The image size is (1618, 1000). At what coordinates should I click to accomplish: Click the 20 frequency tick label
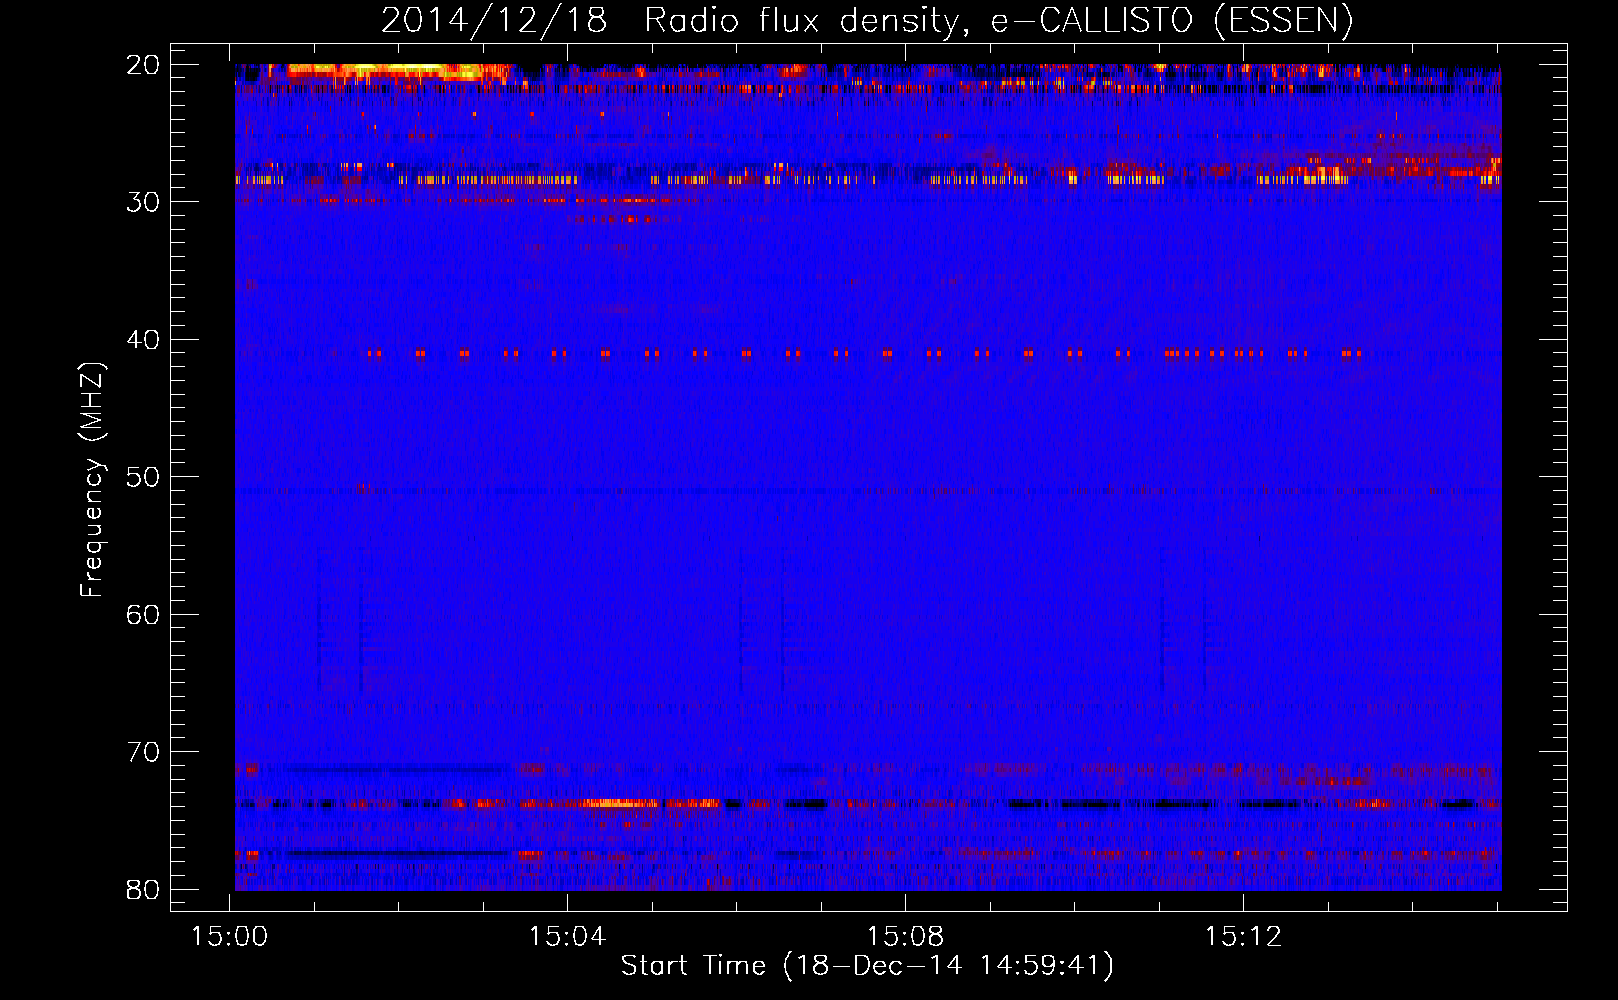coord(143,65)
